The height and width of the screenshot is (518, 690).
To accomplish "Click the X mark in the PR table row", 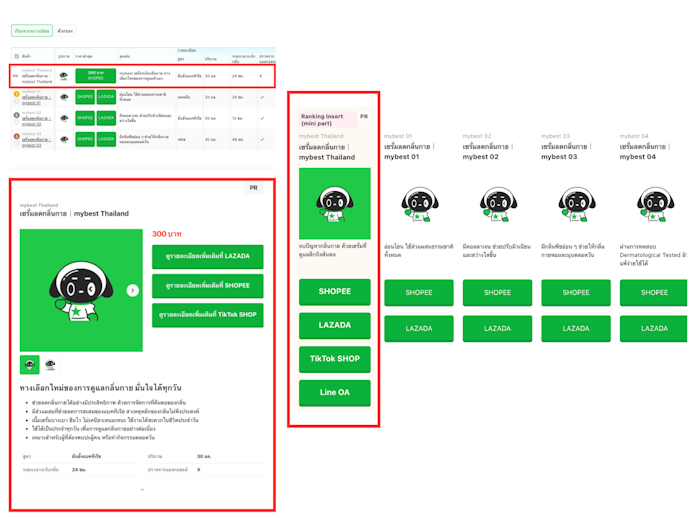I will tap(261, 76).
